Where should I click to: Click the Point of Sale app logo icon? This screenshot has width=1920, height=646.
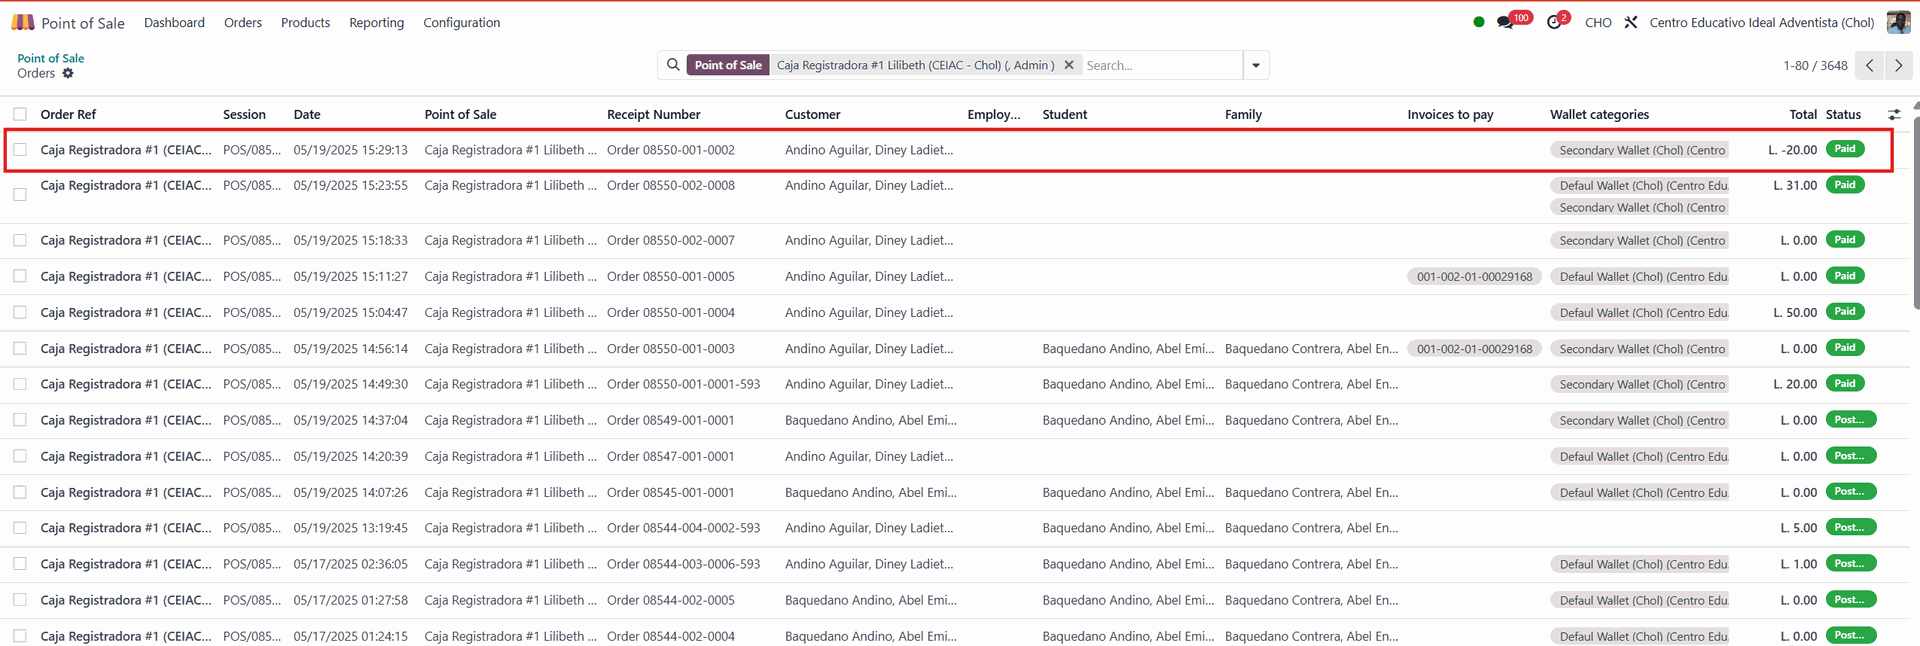(x=22, y=22)
